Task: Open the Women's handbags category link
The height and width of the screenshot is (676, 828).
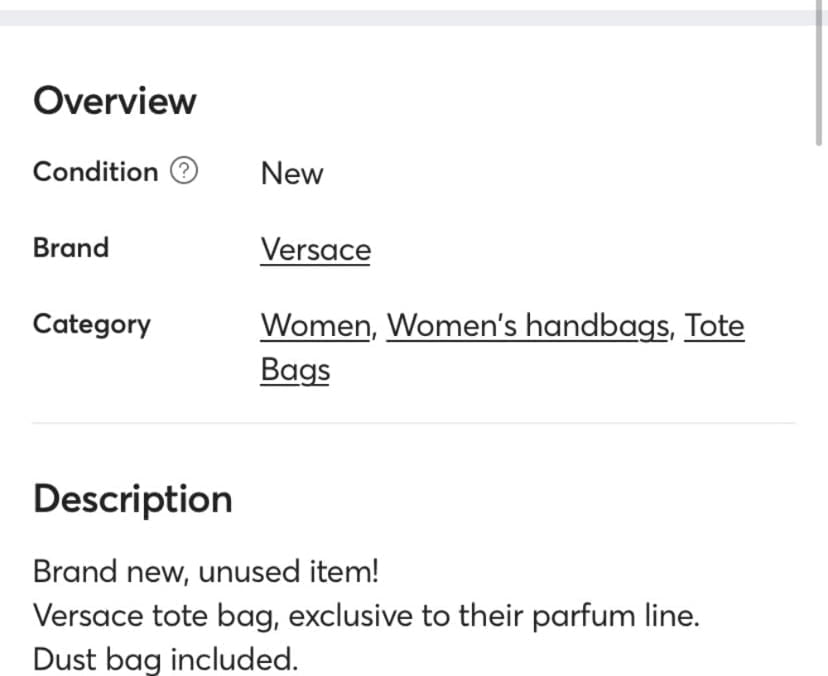Action: tap(528, 326)
